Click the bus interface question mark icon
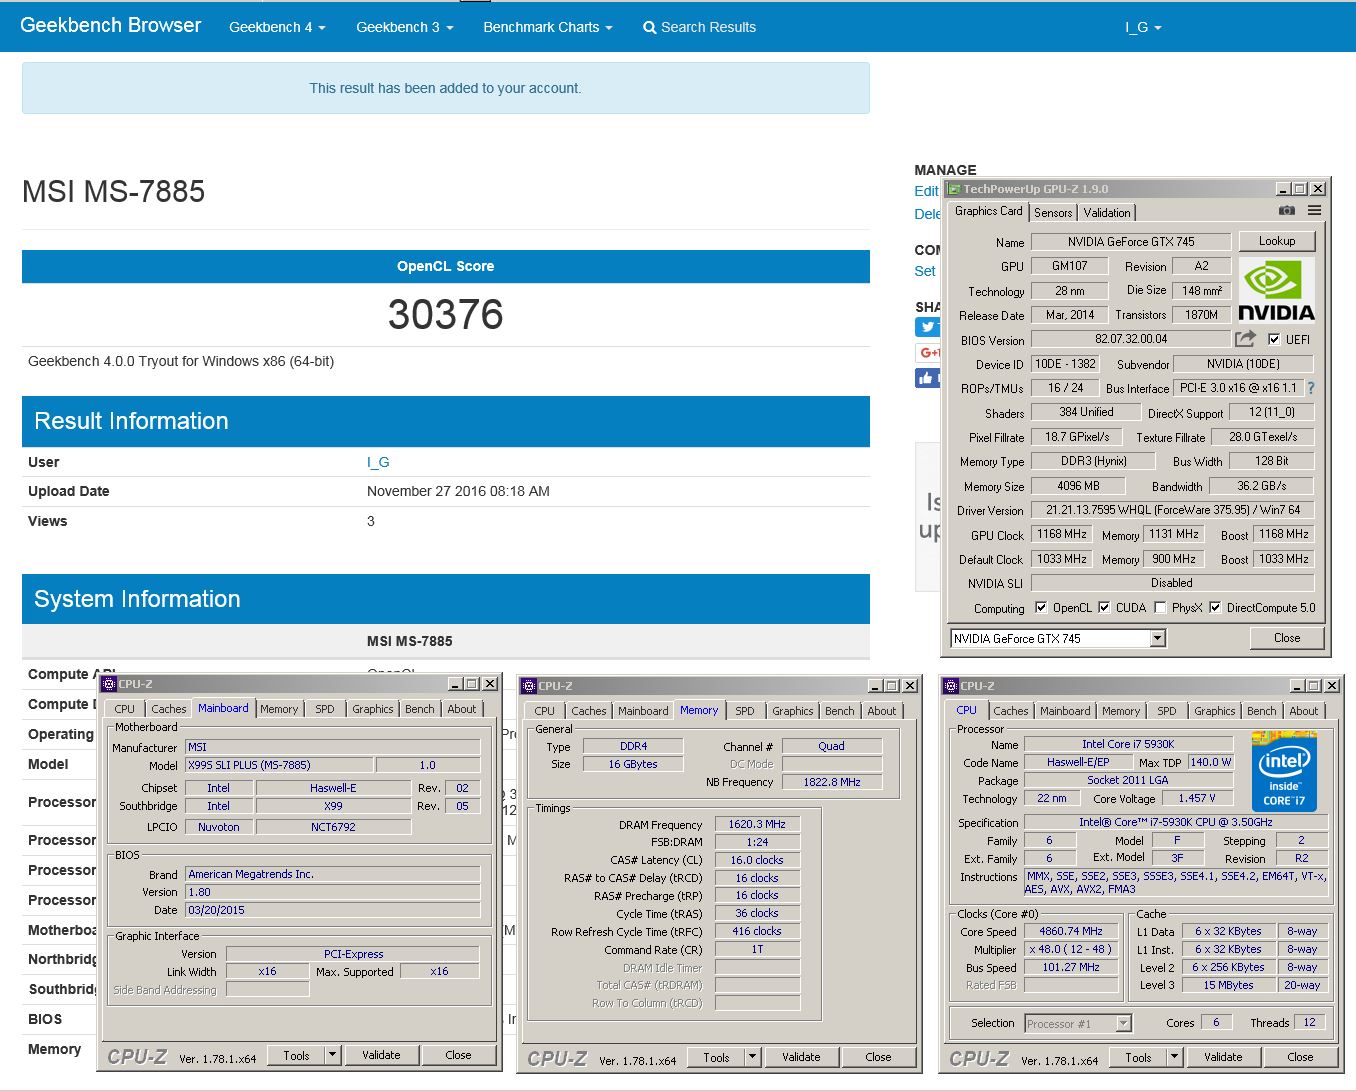 coord(1311,388)
